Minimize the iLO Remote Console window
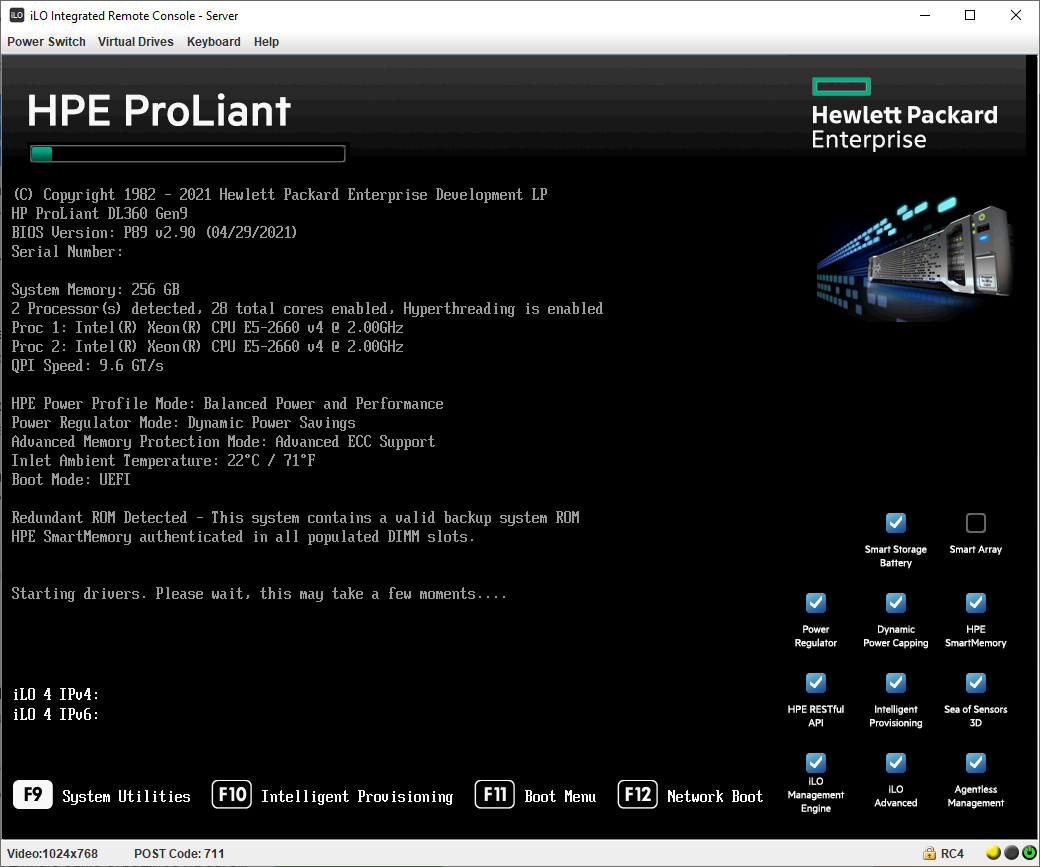Viewport: 1040px width, 867px height. pyautogui.click(x=925, y=15)
